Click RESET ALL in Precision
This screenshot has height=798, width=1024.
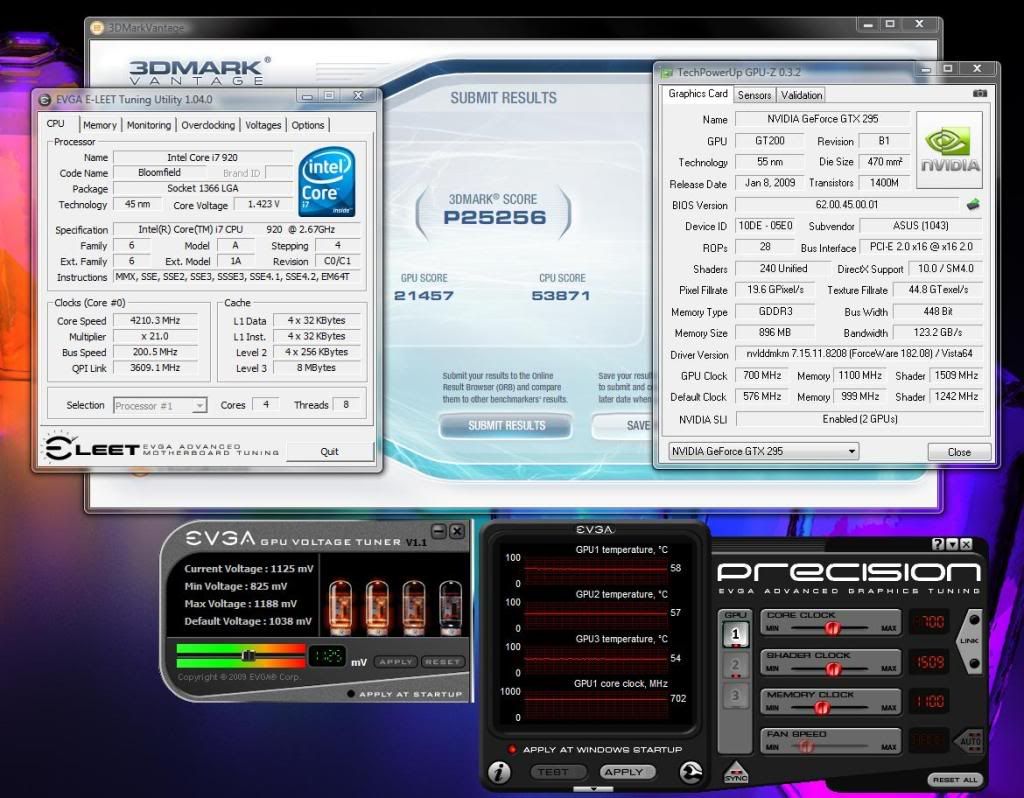pyautogui.click(x=955, y=780)
